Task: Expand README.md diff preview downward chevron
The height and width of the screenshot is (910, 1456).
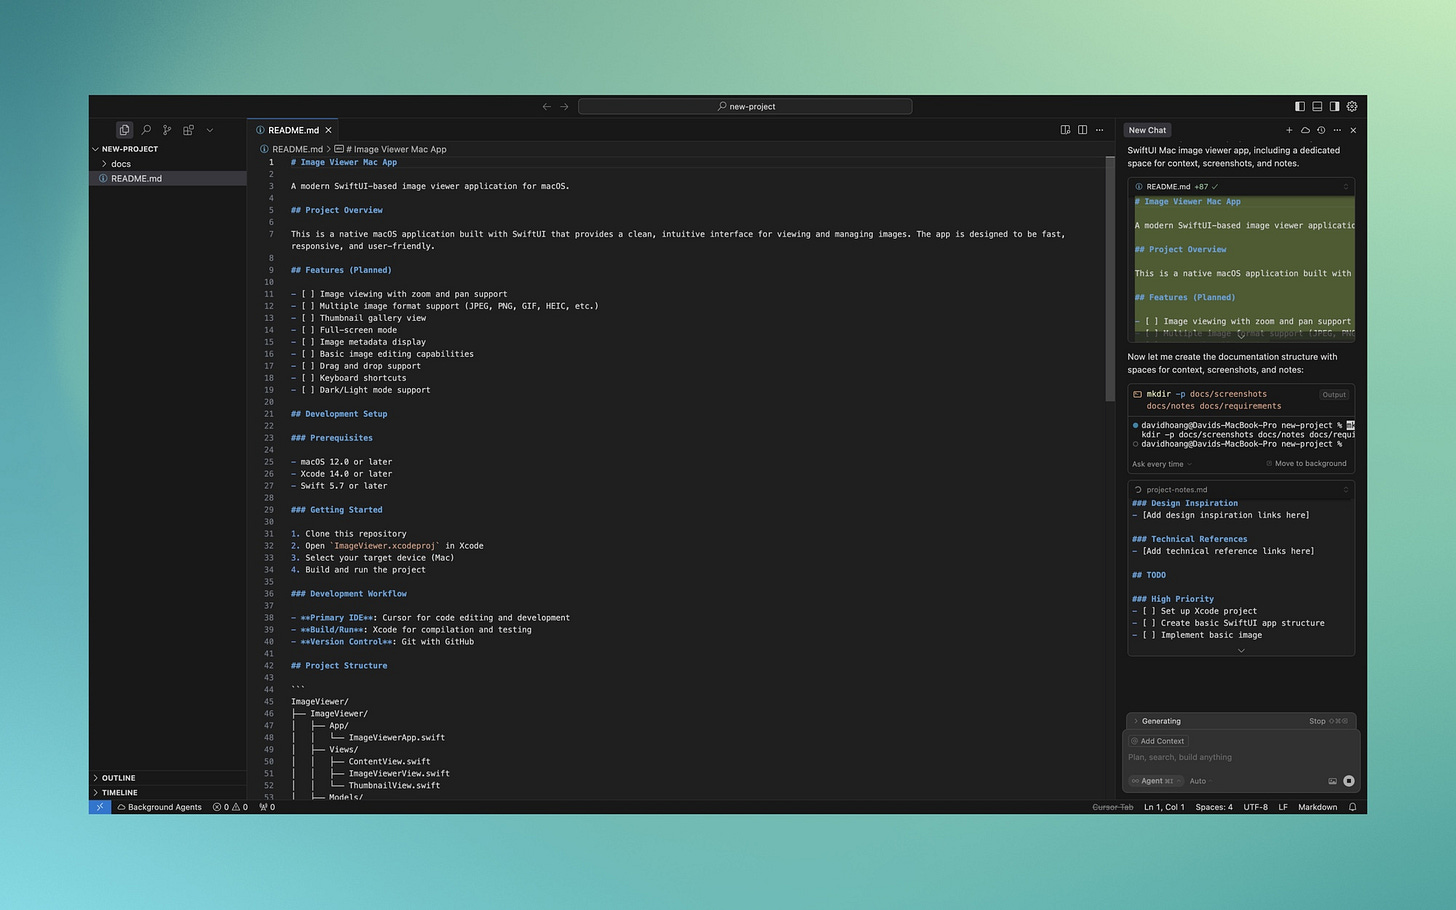Action: [1241, 335]
